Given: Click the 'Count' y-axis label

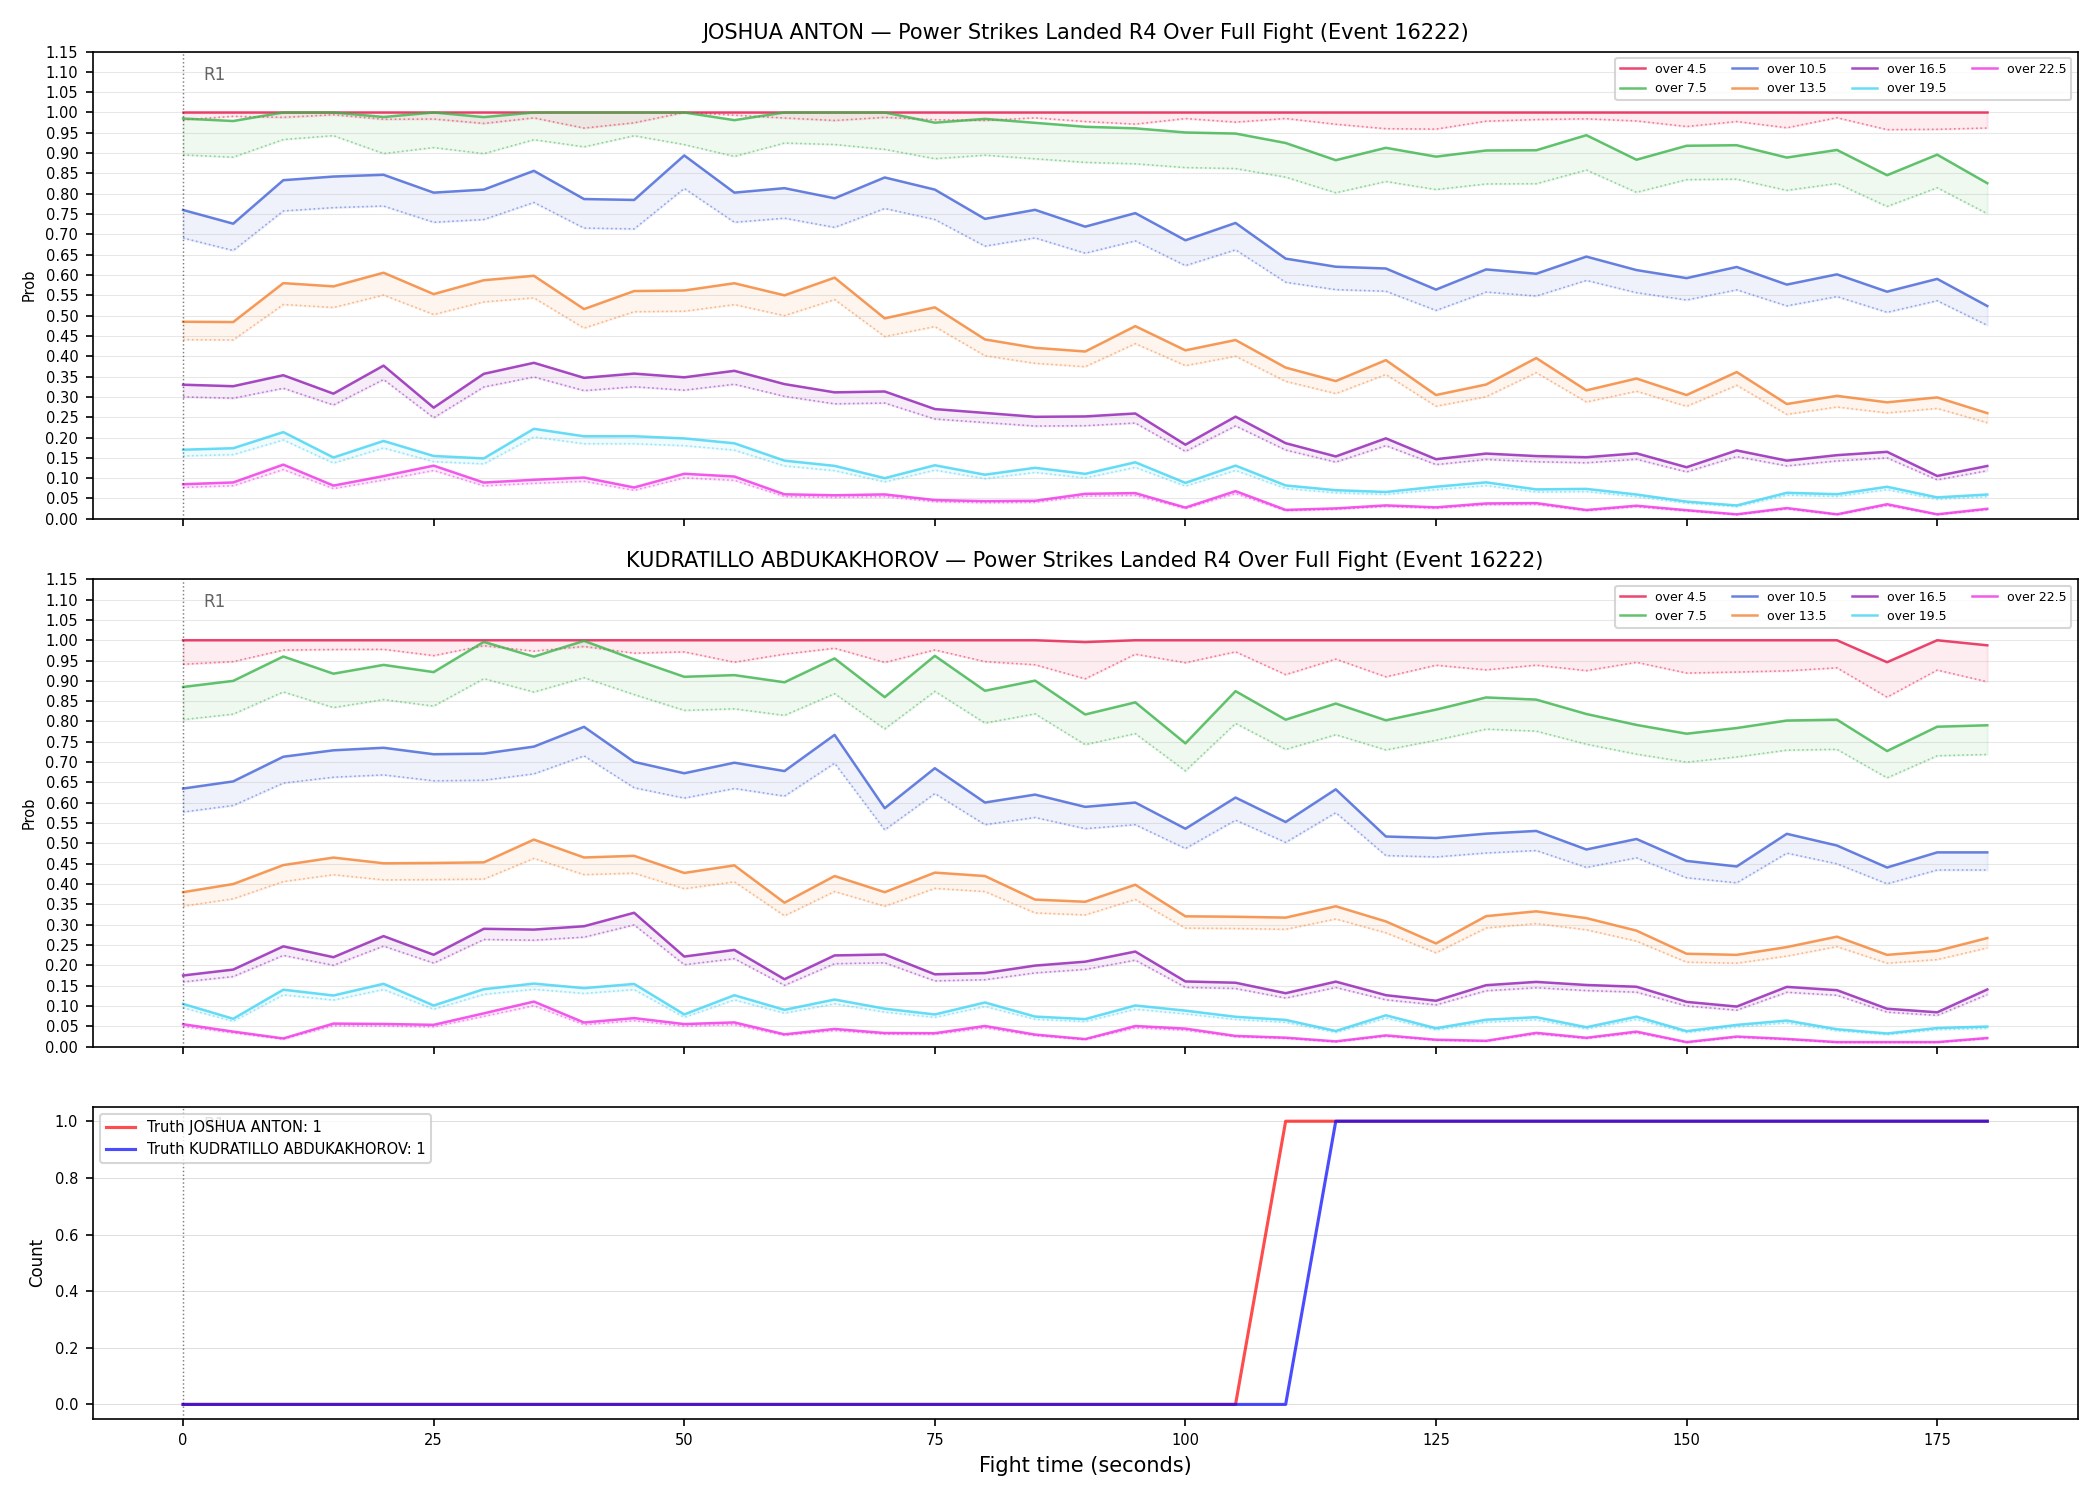Looking at the screenshot, I should coord(36,1263).
